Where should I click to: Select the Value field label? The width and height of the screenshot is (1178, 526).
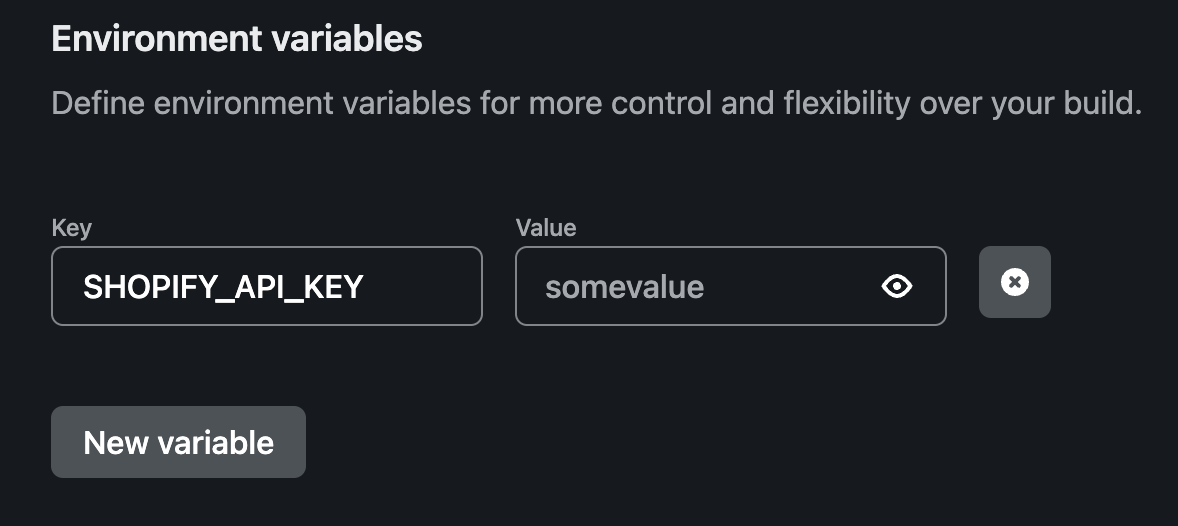[546, 228]
